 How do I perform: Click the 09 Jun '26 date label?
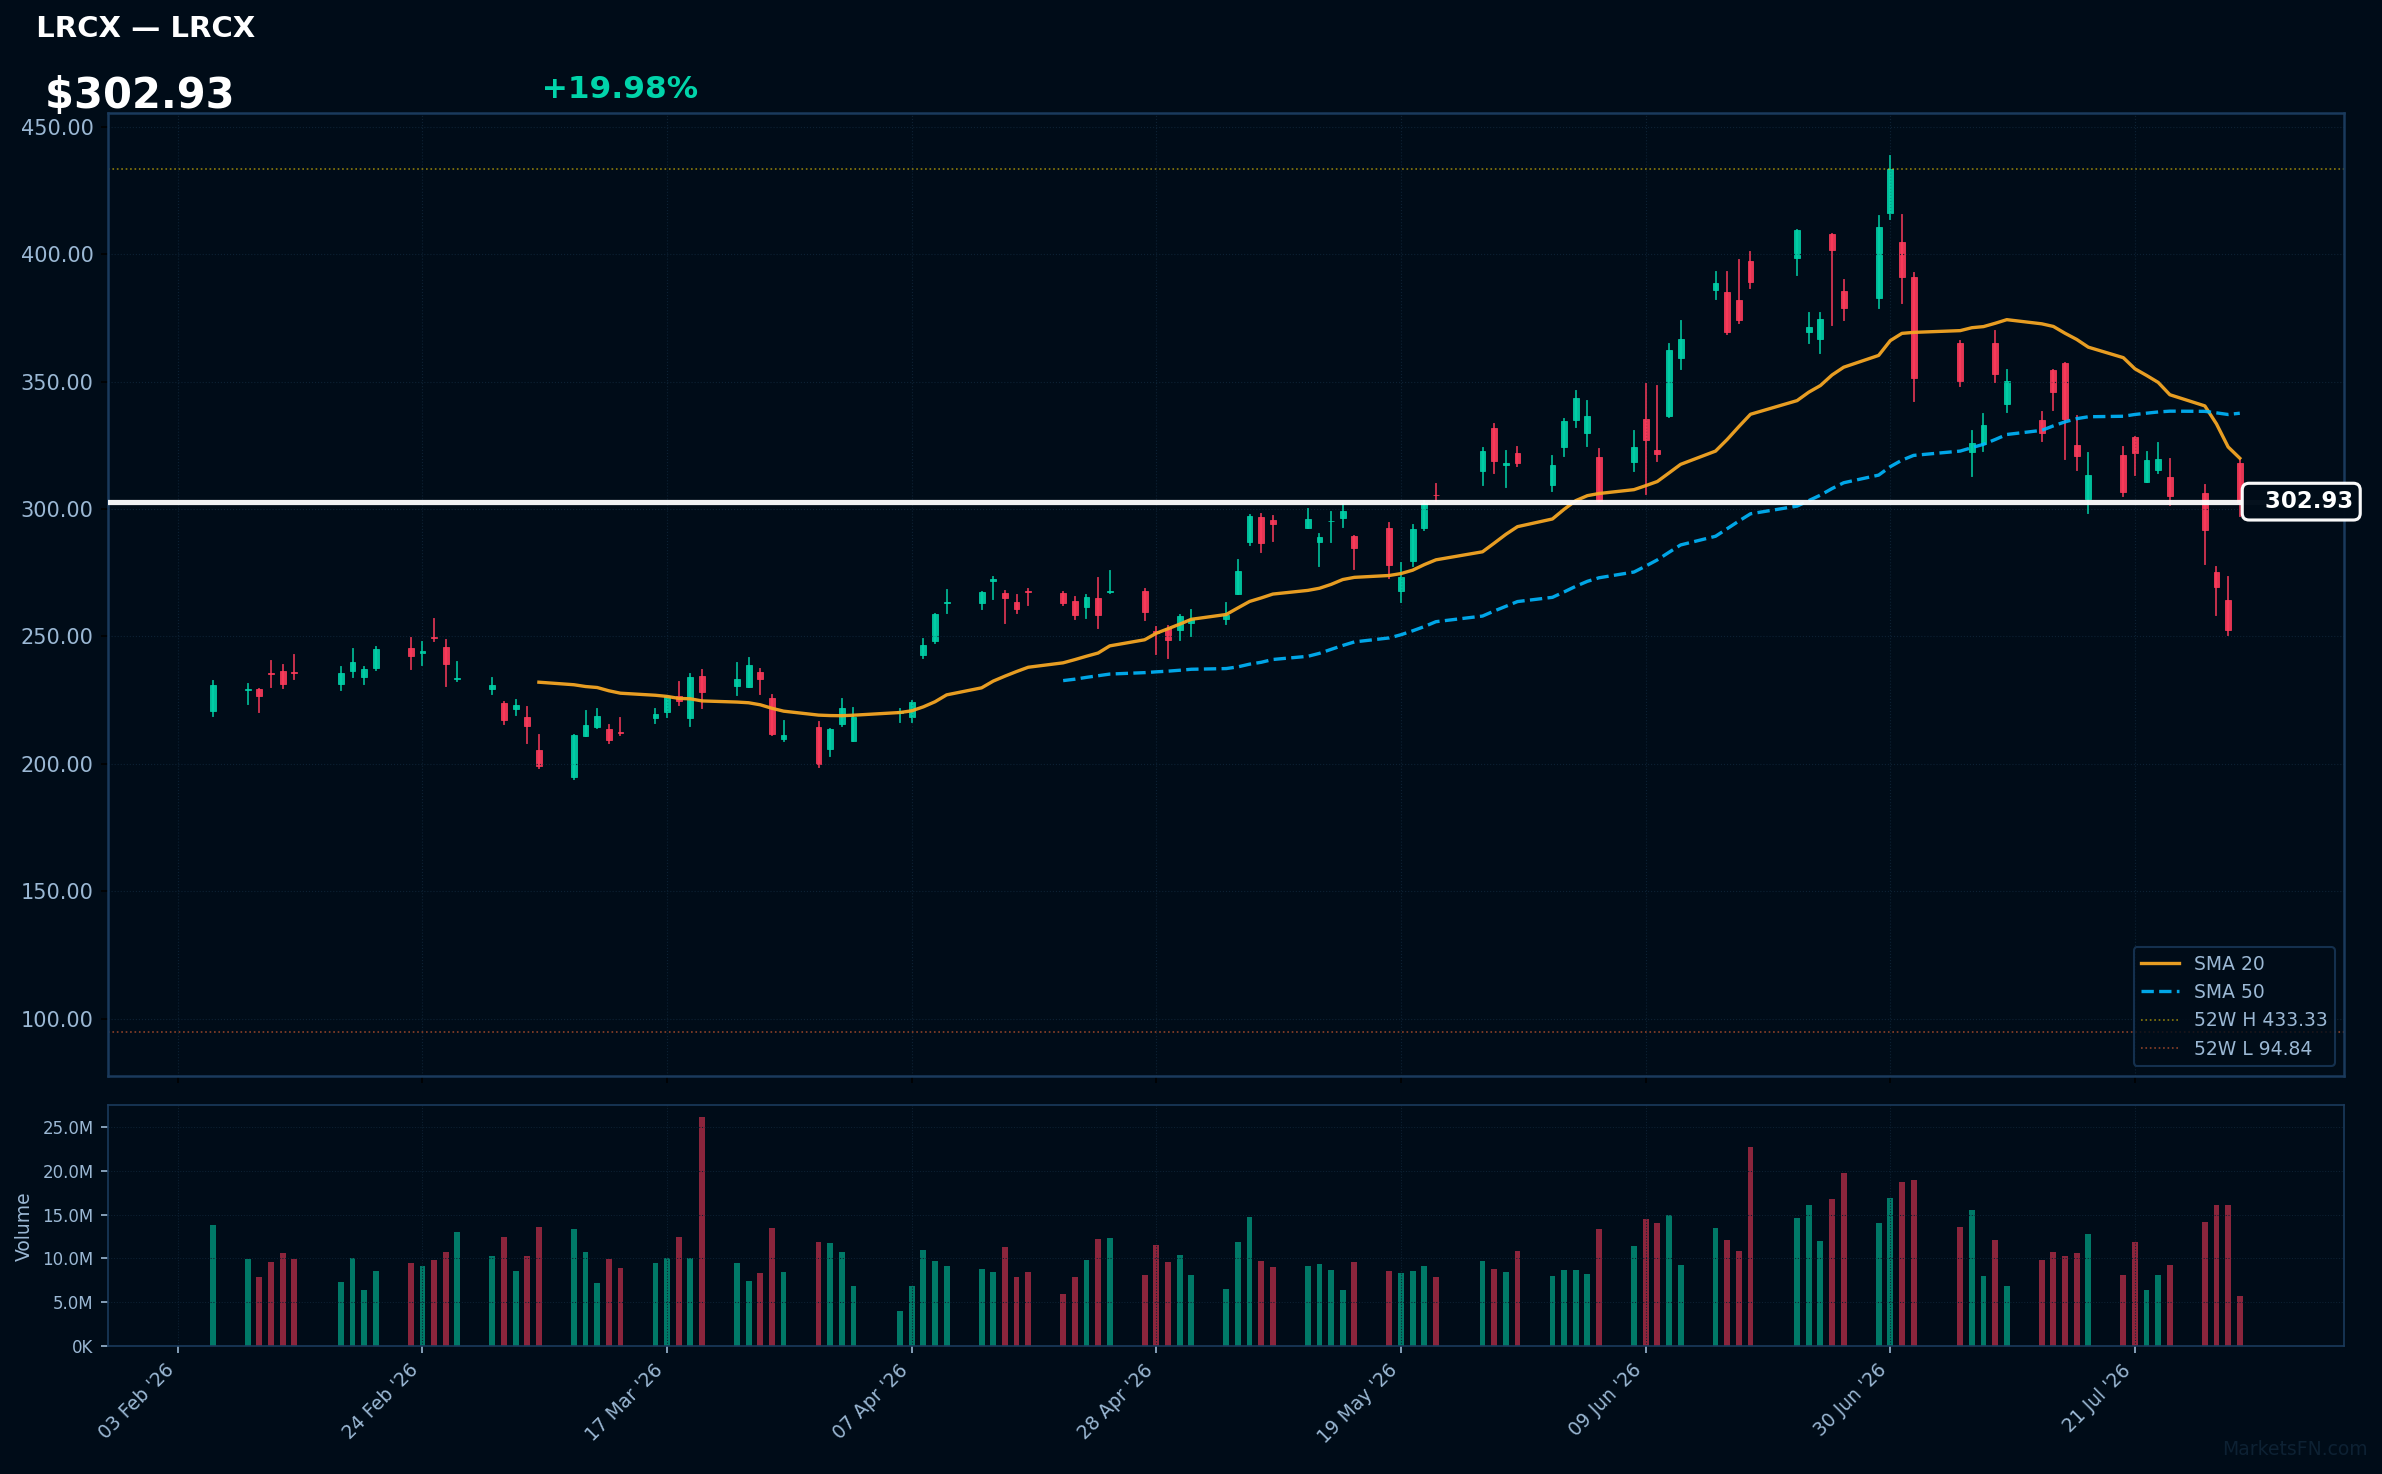(1604, 1401)
